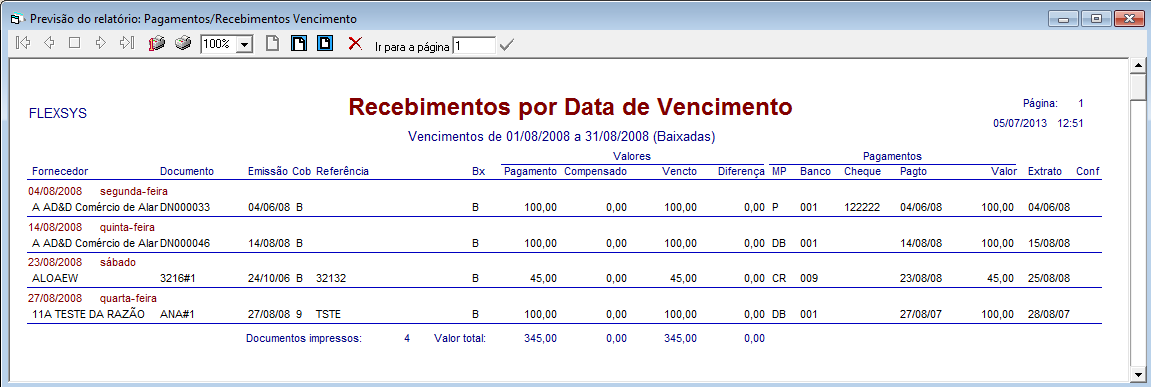Click document 3216#1

[x=178, y=278]
